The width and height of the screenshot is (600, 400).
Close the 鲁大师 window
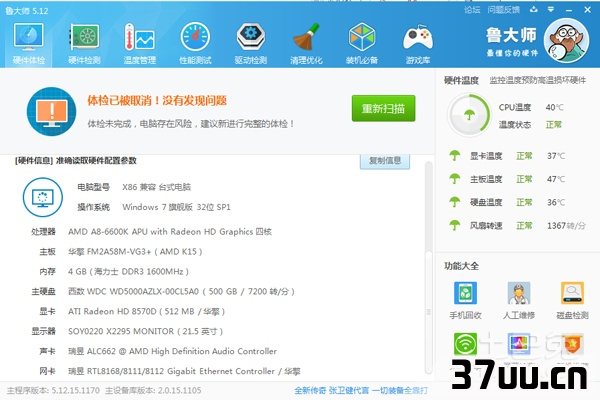pyautogui.click(x=588, y=10)
